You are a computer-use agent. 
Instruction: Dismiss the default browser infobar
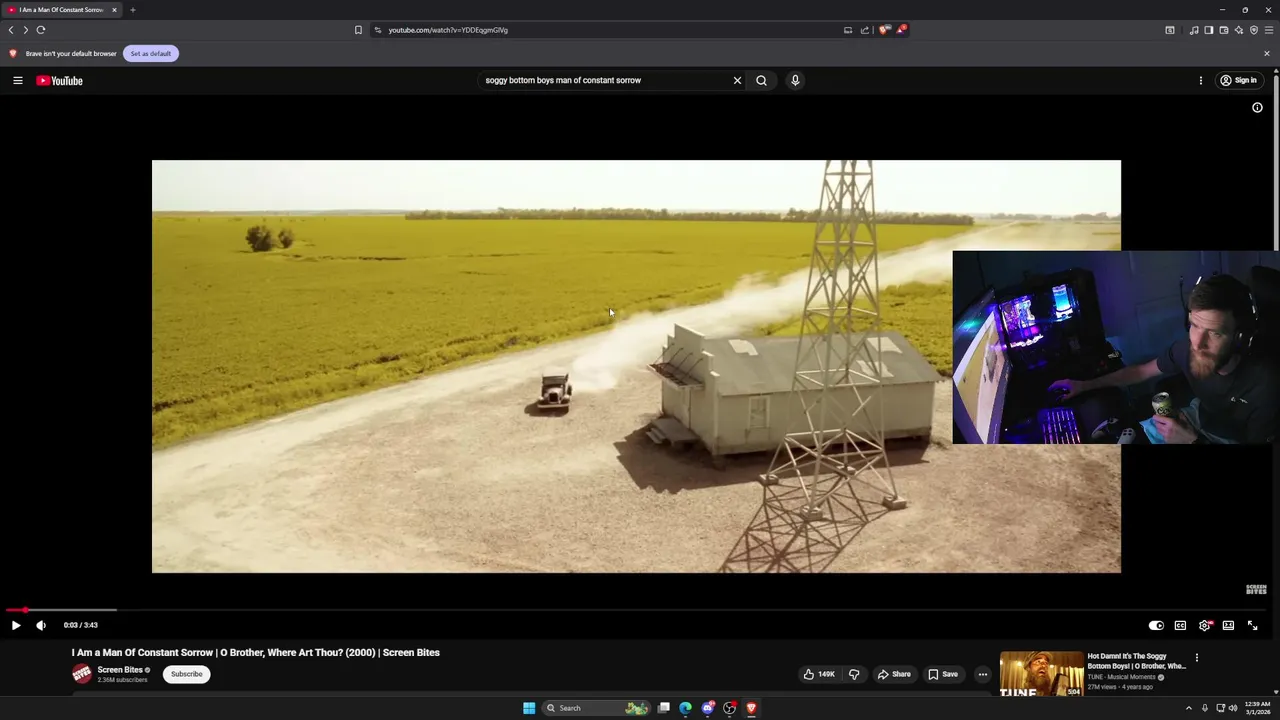coord(1267,53)
